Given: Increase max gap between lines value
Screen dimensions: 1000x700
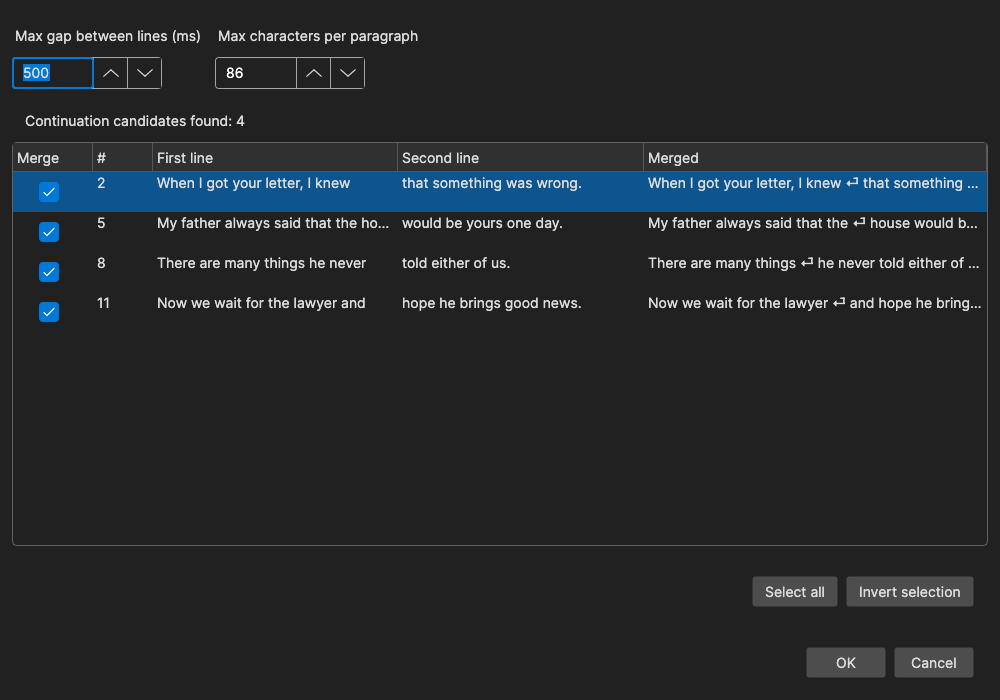Looking at the screenshot, I should point(110,73).
